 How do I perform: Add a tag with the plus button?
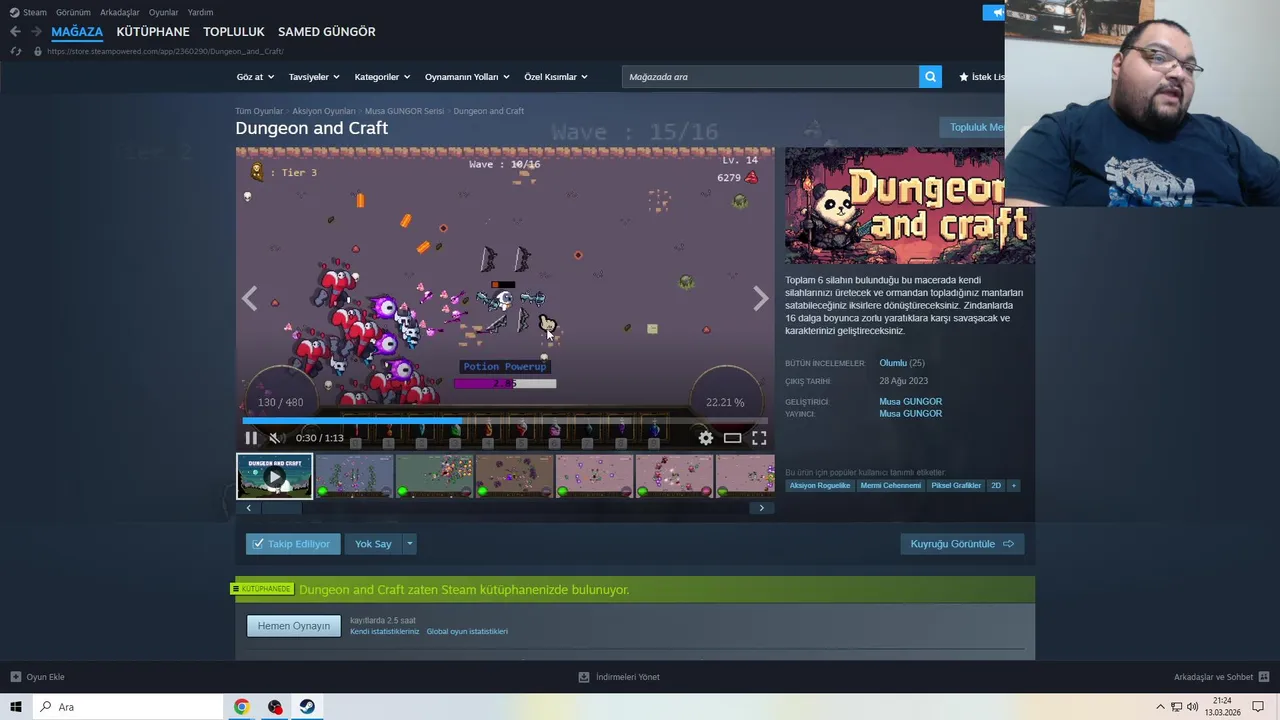pyautogui.click(x=1013, y=486)
